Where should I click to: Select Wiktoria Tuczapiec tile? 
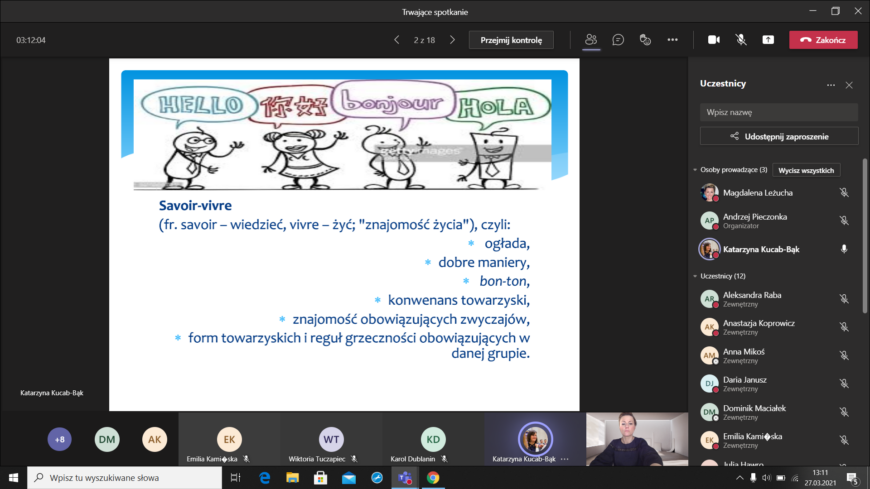[331, 438]
